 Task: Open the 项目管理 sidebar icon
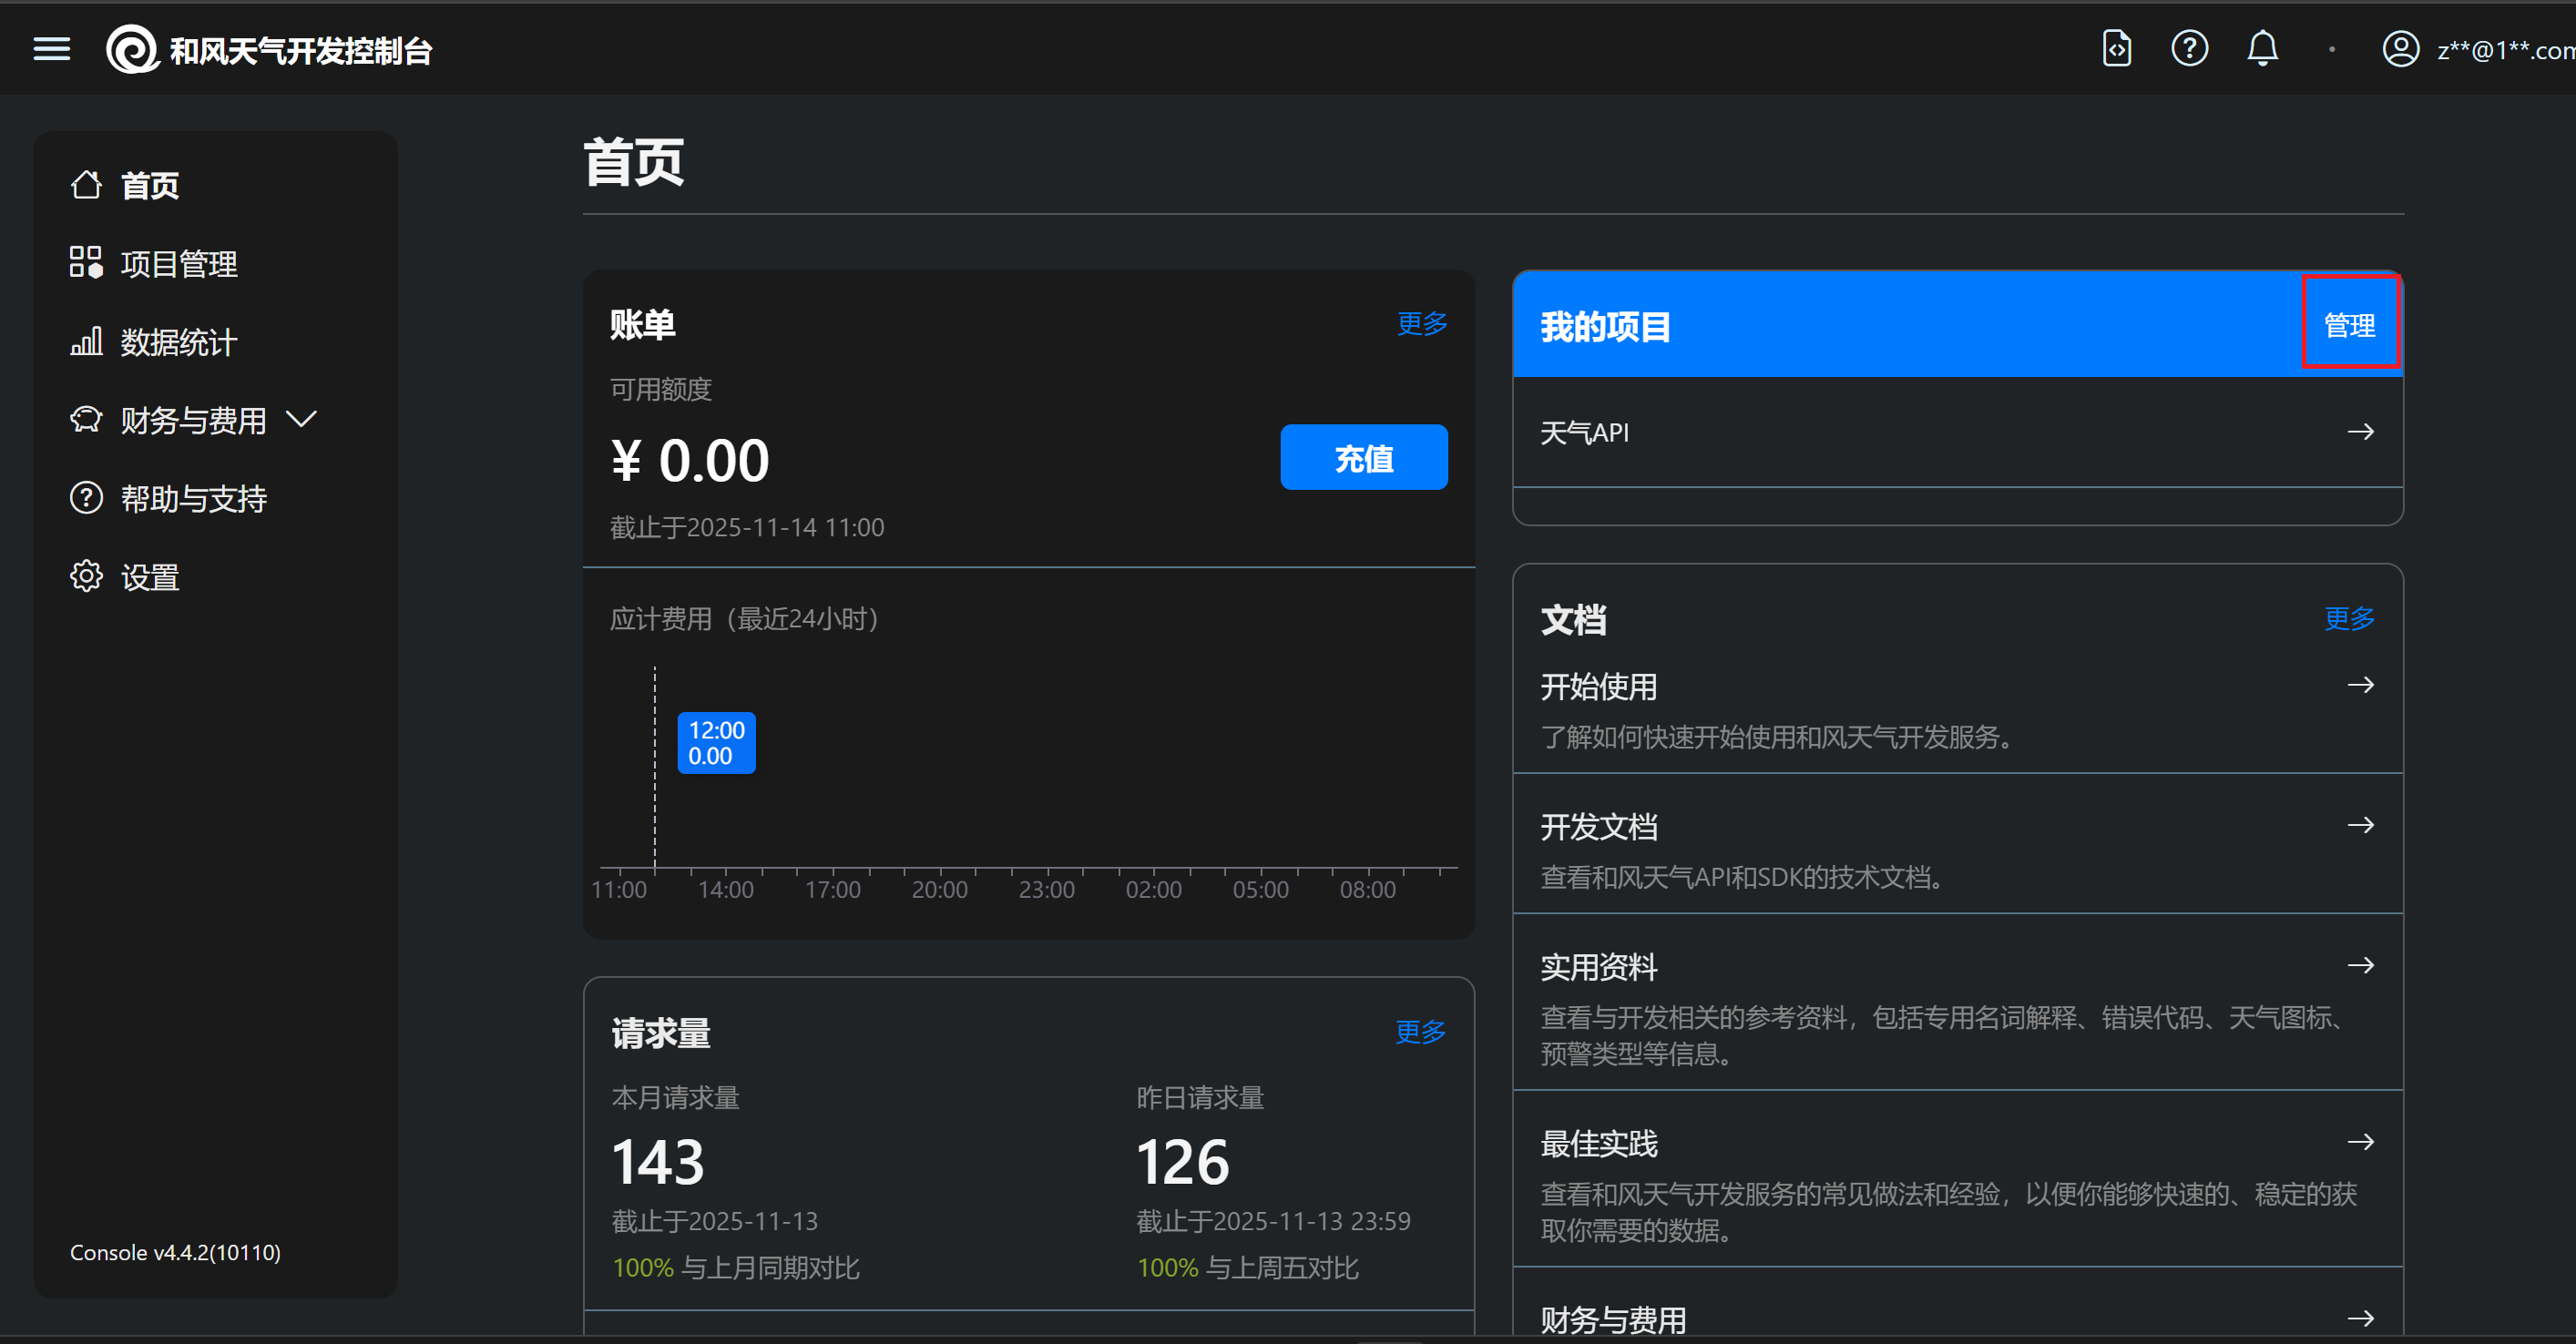(x=86, y=262)
